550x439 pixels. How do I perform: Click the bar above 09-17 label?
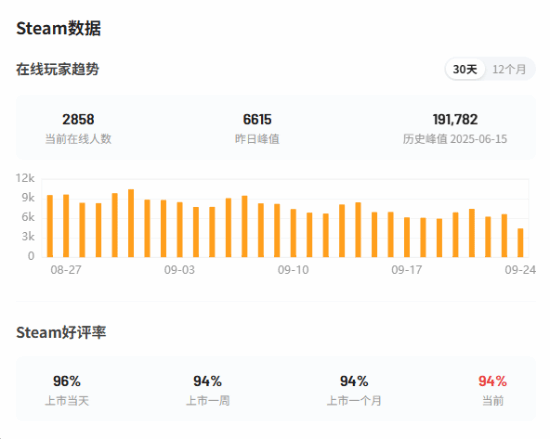click(407, 237)
